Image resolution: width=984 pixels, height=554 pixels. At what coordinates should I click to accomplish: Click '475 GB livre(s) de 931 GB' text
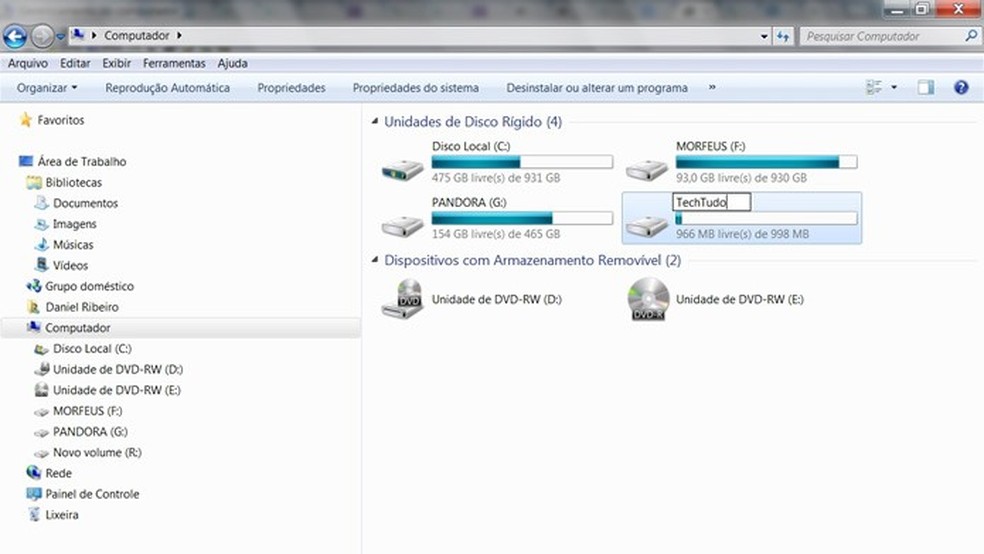click(496, 178)
